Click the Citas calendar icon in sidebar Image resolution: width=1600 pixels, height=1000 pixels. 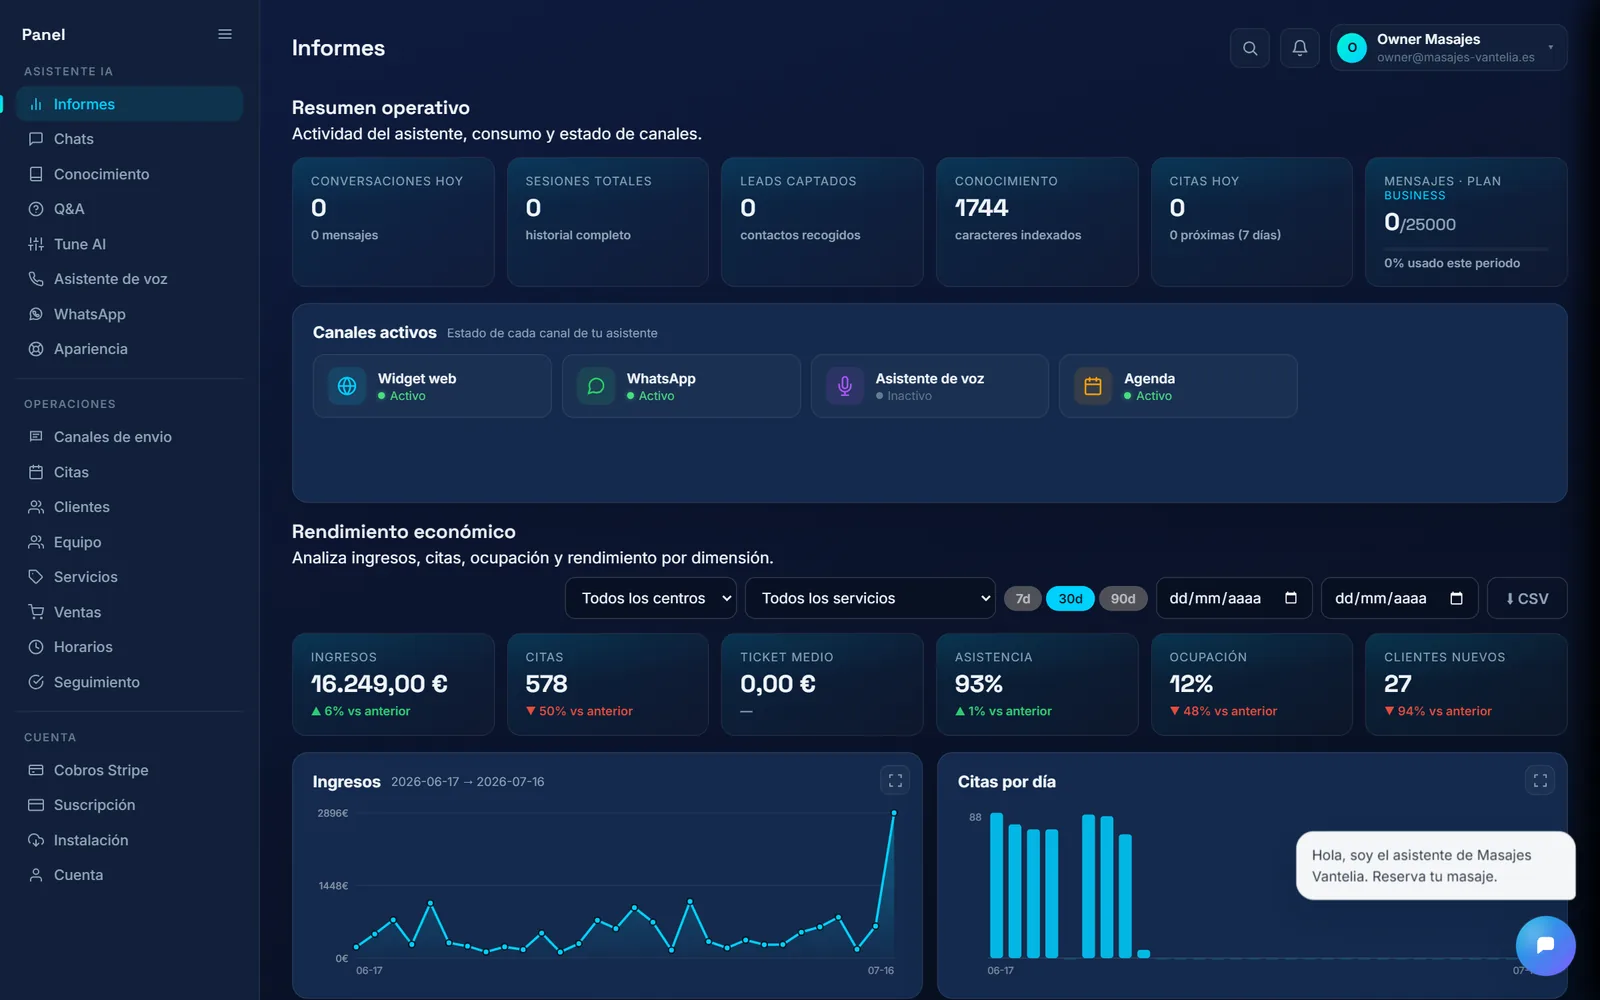pyautogui.click(x=36, y=472)
